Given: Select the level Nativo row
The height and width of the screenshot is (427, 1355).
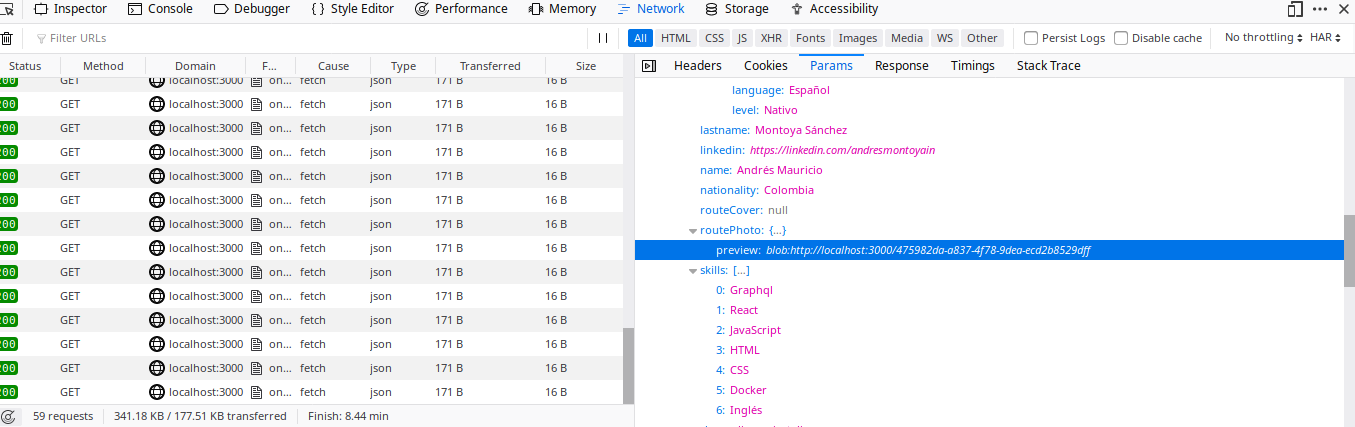Looking at the screenshot, I should click(989, 110).
